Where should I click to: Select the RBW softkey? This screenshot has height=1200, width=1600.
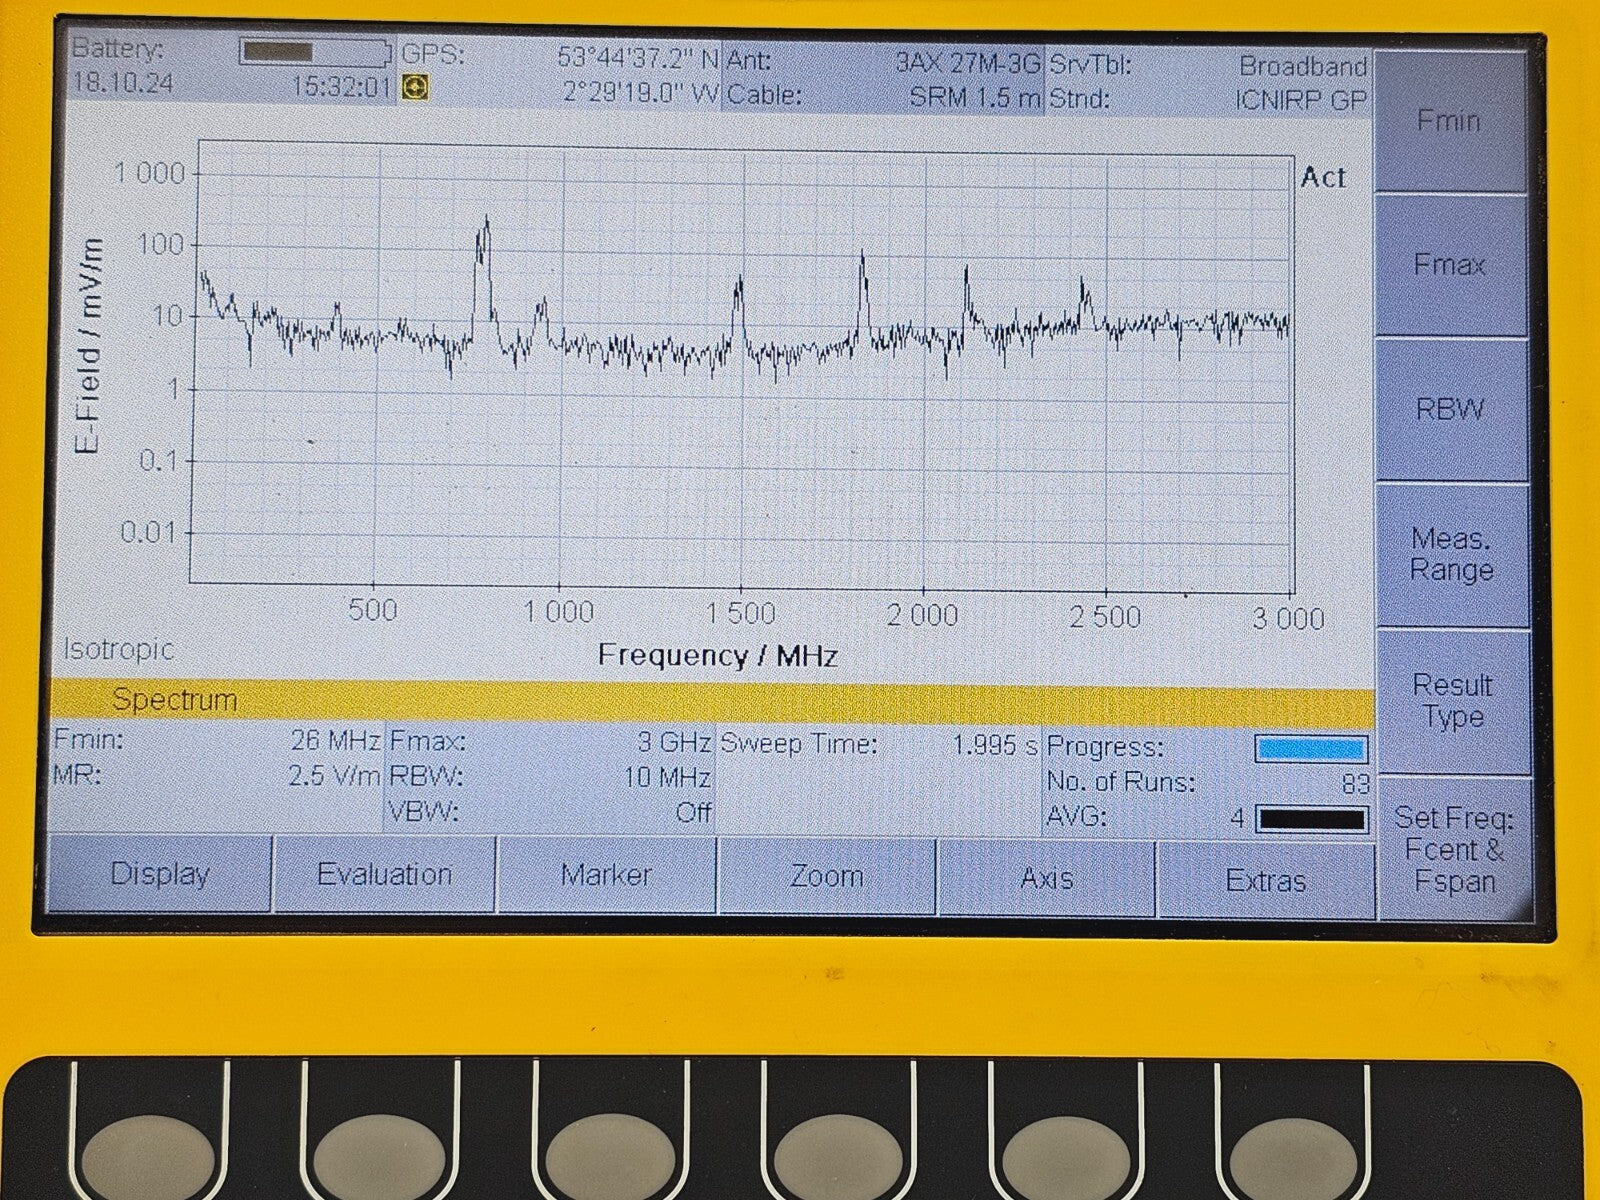pos(1448,406)
